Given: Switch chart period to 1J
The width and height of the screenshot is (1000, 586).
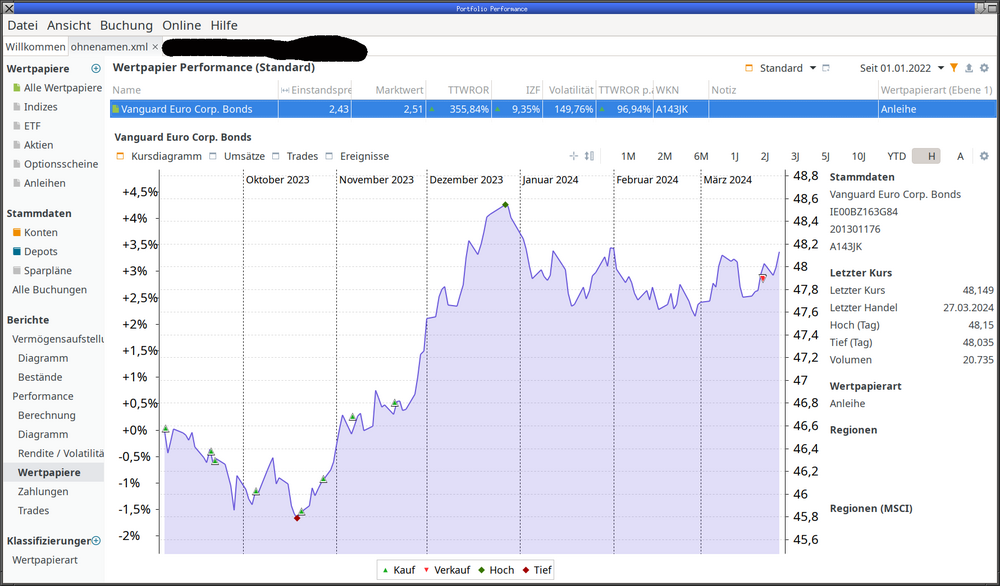Looking at the screenshot, I should click(734, 156).
